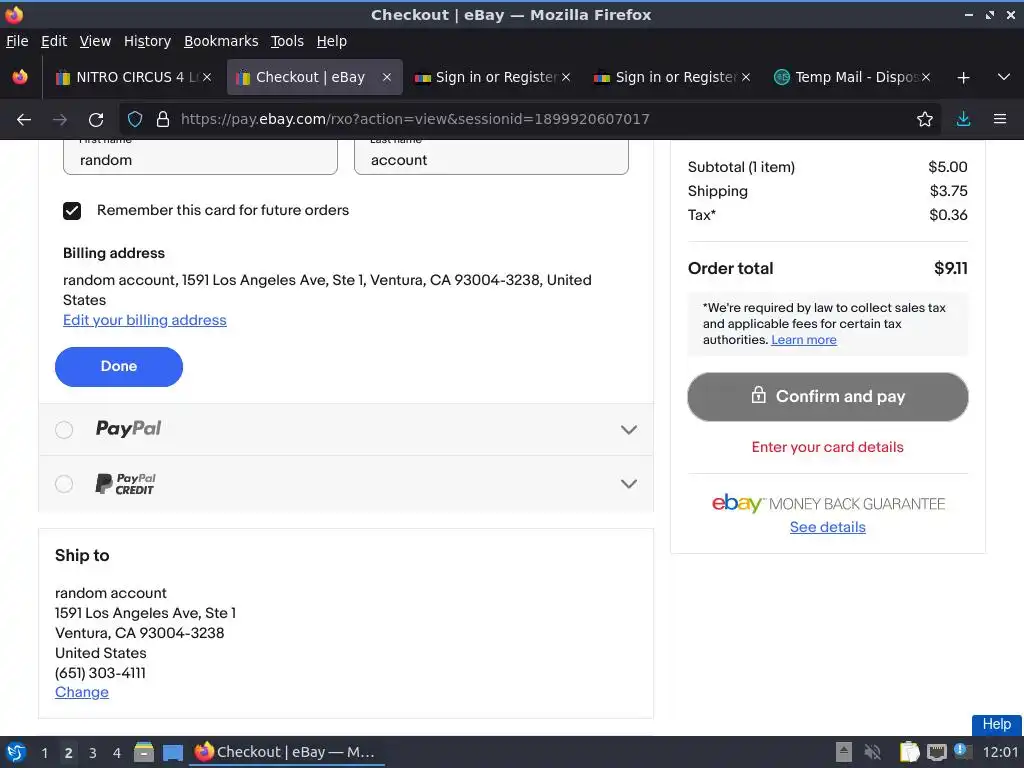Open the View menu
The width and height of the screenshot is (1024, 768).
click(95, 41)
